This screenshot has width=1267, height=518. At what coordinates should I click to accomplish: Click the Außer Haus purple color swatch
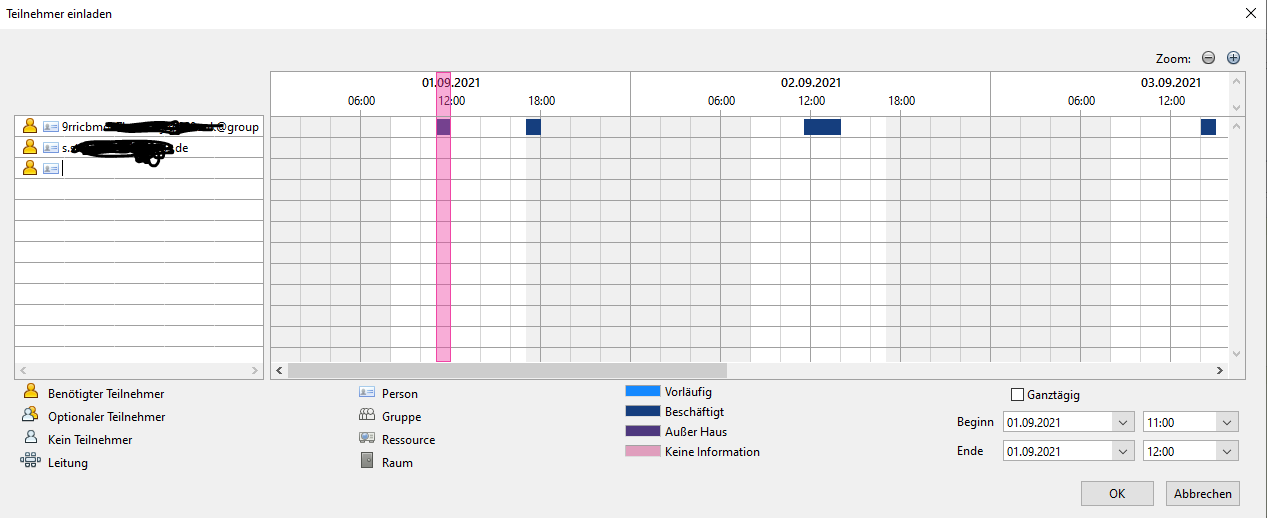pyautogui.click(x=642, y=431)
